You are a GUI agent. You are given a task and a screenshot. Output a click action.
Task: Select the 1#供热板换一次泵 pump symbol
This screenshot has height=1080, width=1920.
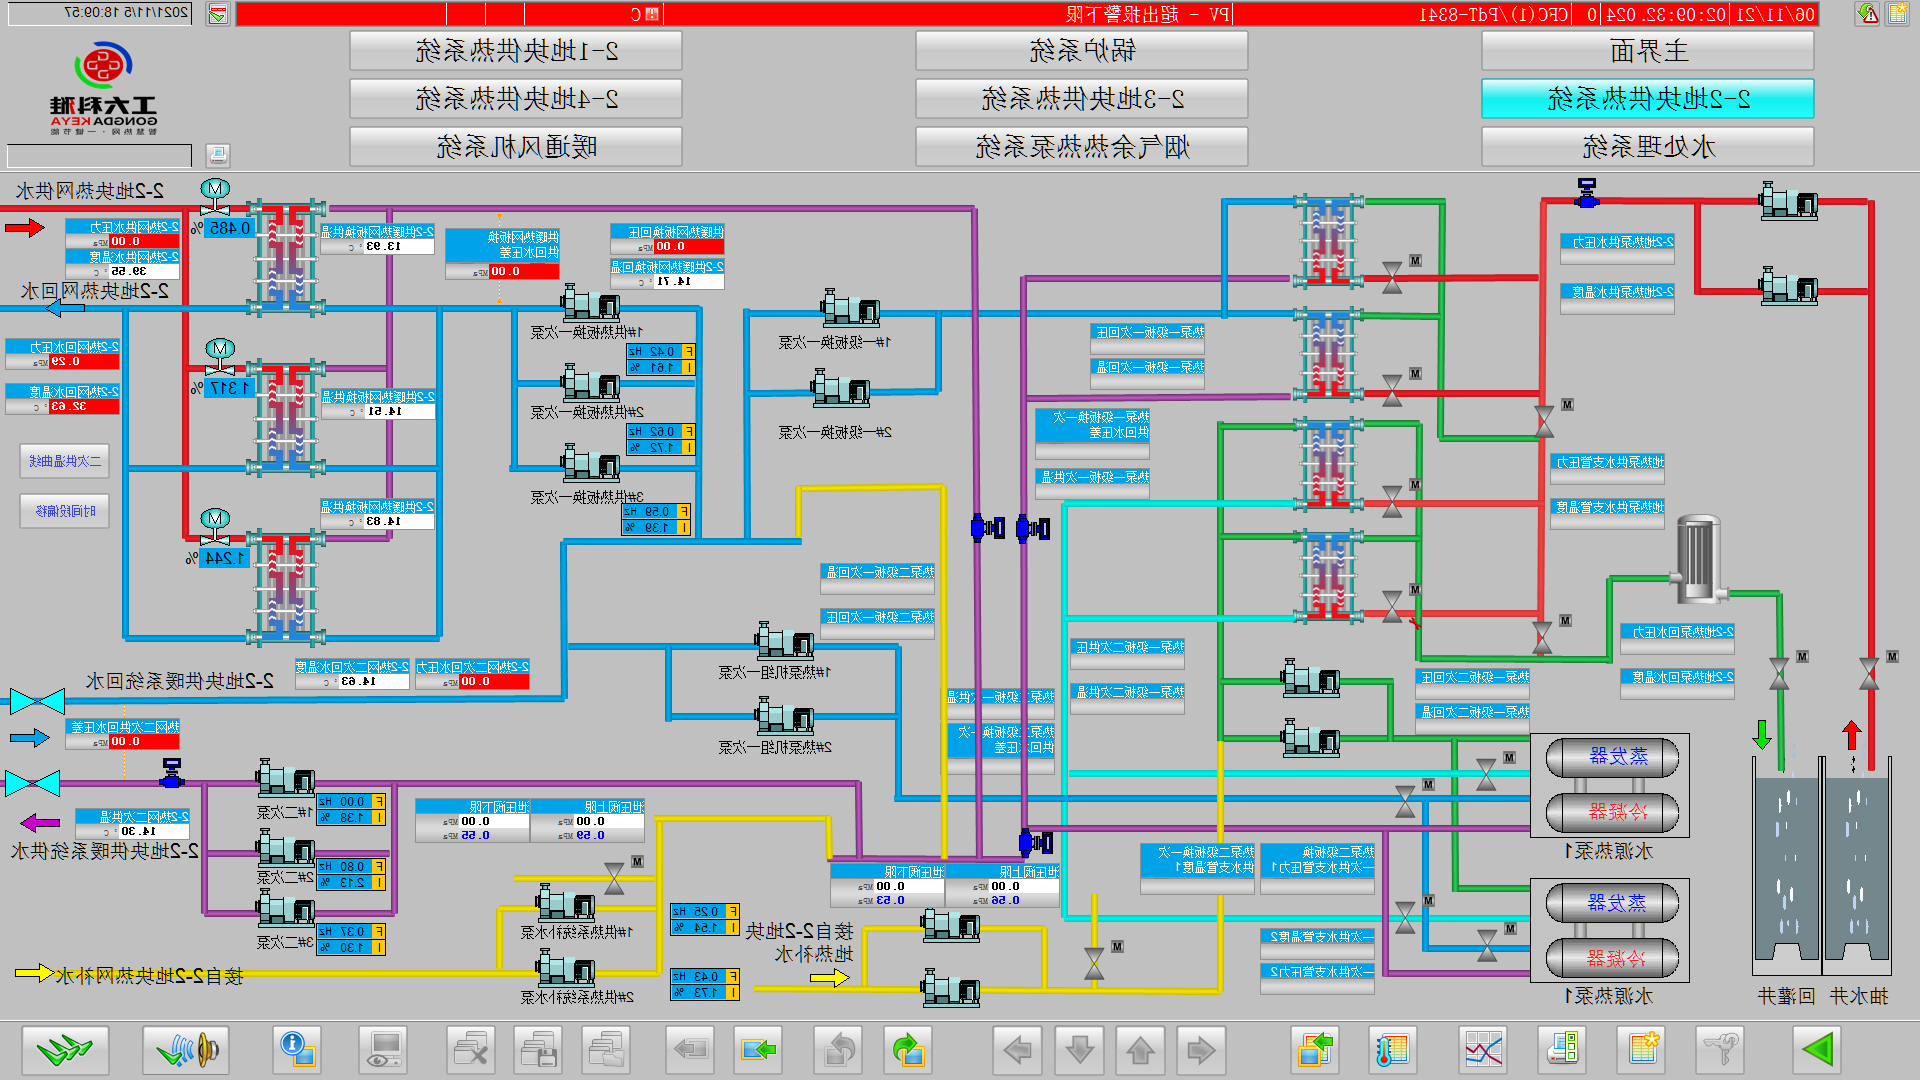(592, 303)
